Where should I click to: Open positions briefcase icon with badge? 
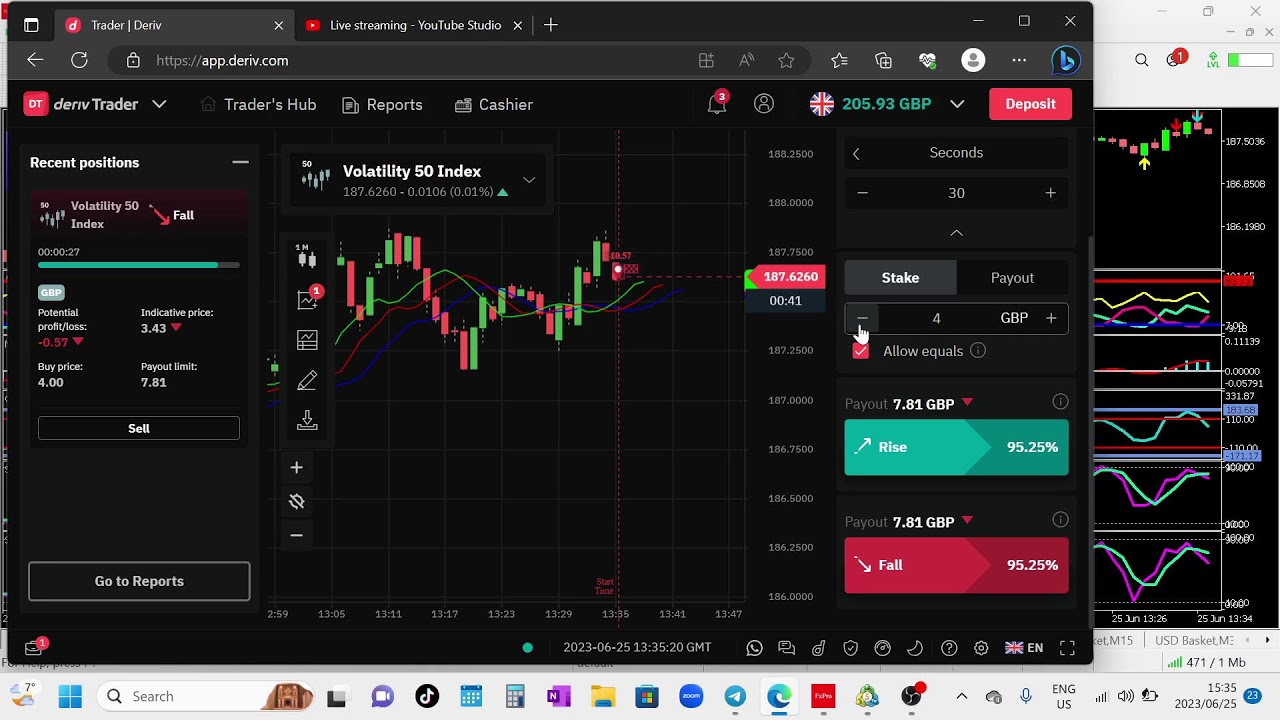(34, 647)
